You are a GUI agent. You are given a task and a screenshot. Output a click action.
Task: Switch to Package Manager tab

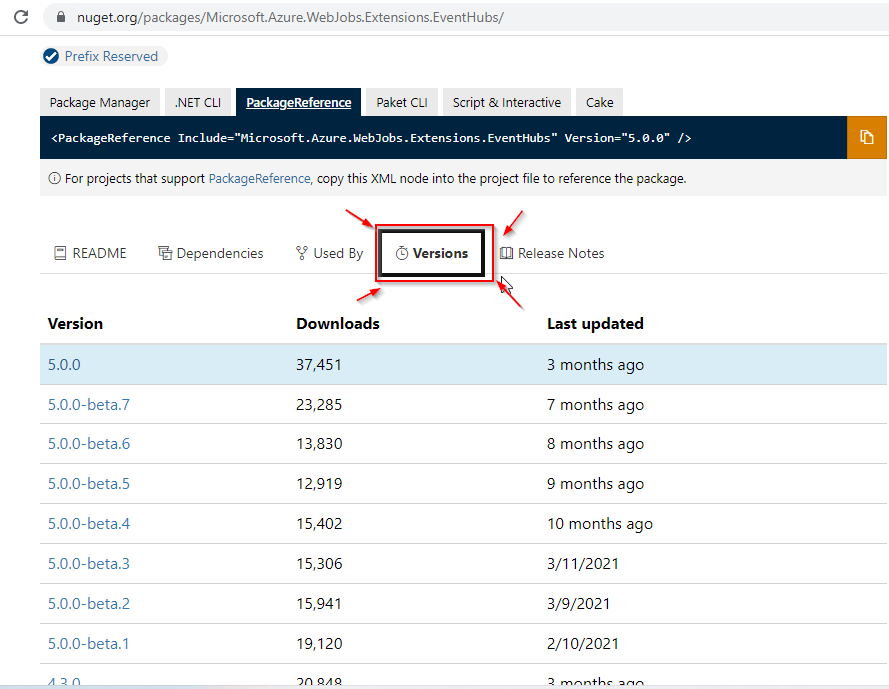point(100,102)
